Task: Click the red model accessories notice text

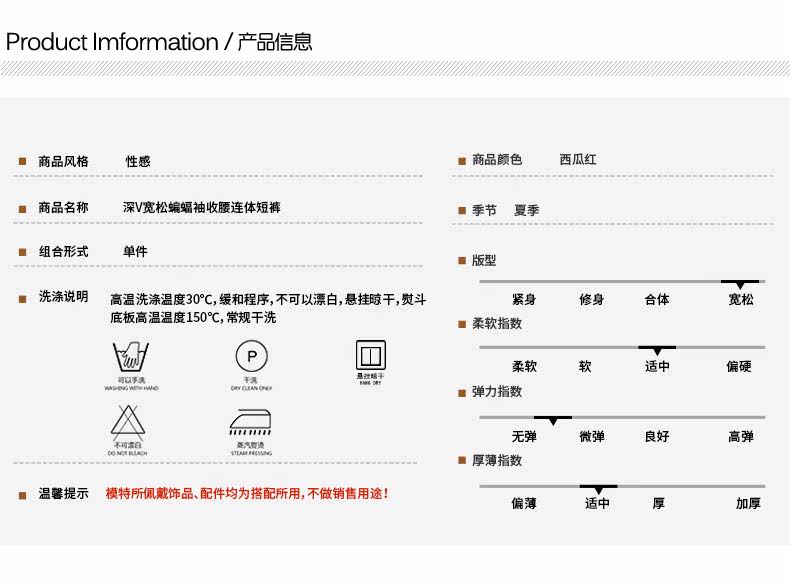Action: click(x=247, y=493)
